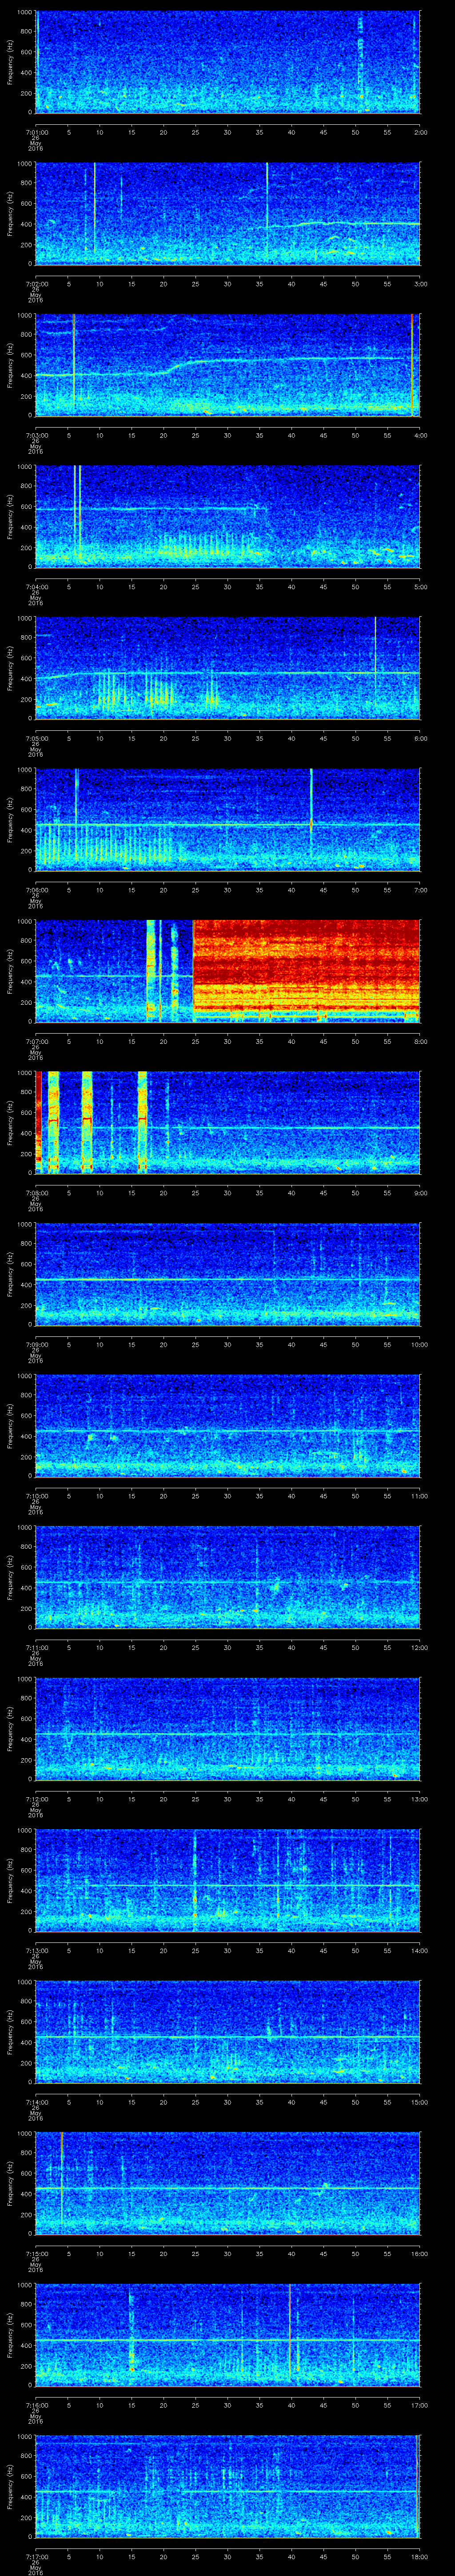
Task: Click the spectrogram panel starting at 7:03:00
Action: point(227,365)
